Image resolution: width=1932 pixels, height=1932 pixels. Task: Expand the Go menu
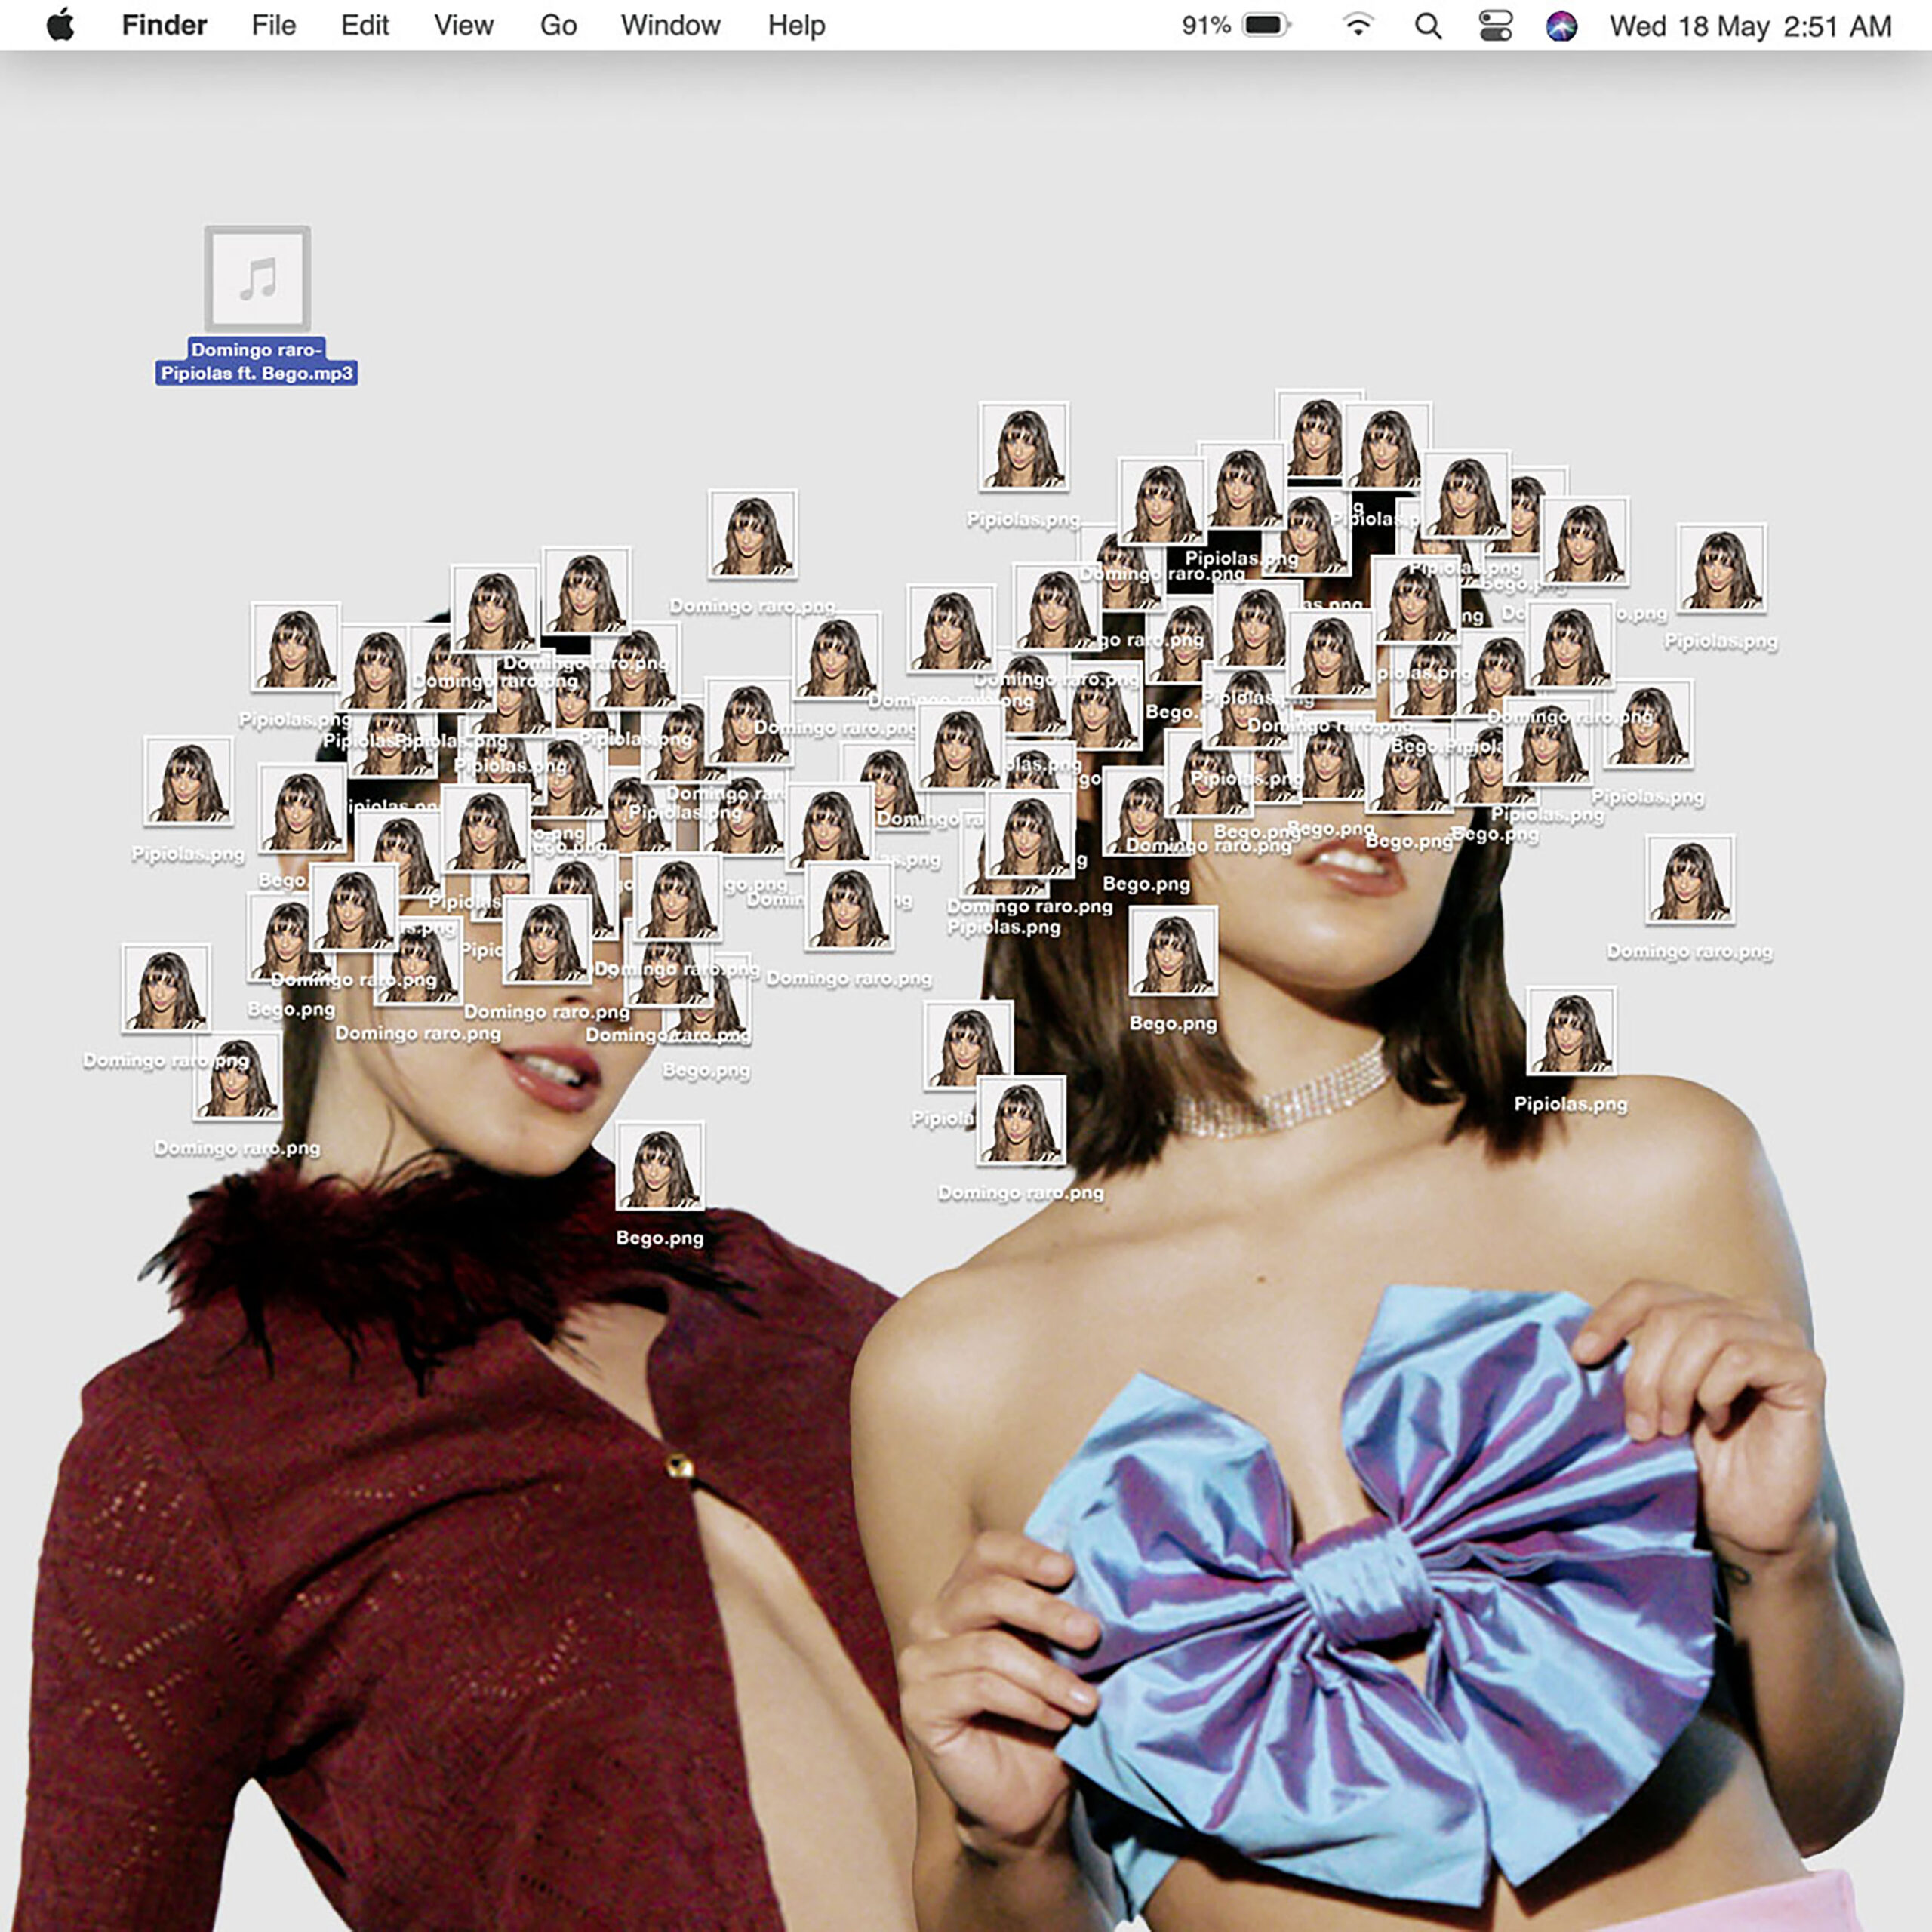(558, 25)
